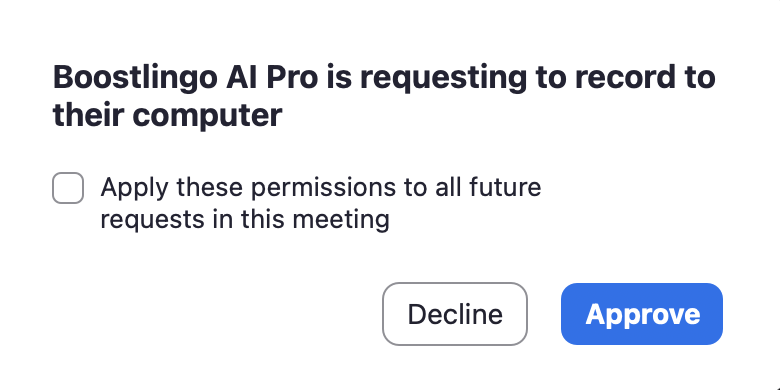The image size is (780, 390).
Task: Check the Apply these permissions checkbox
Action: pos(68,188)
